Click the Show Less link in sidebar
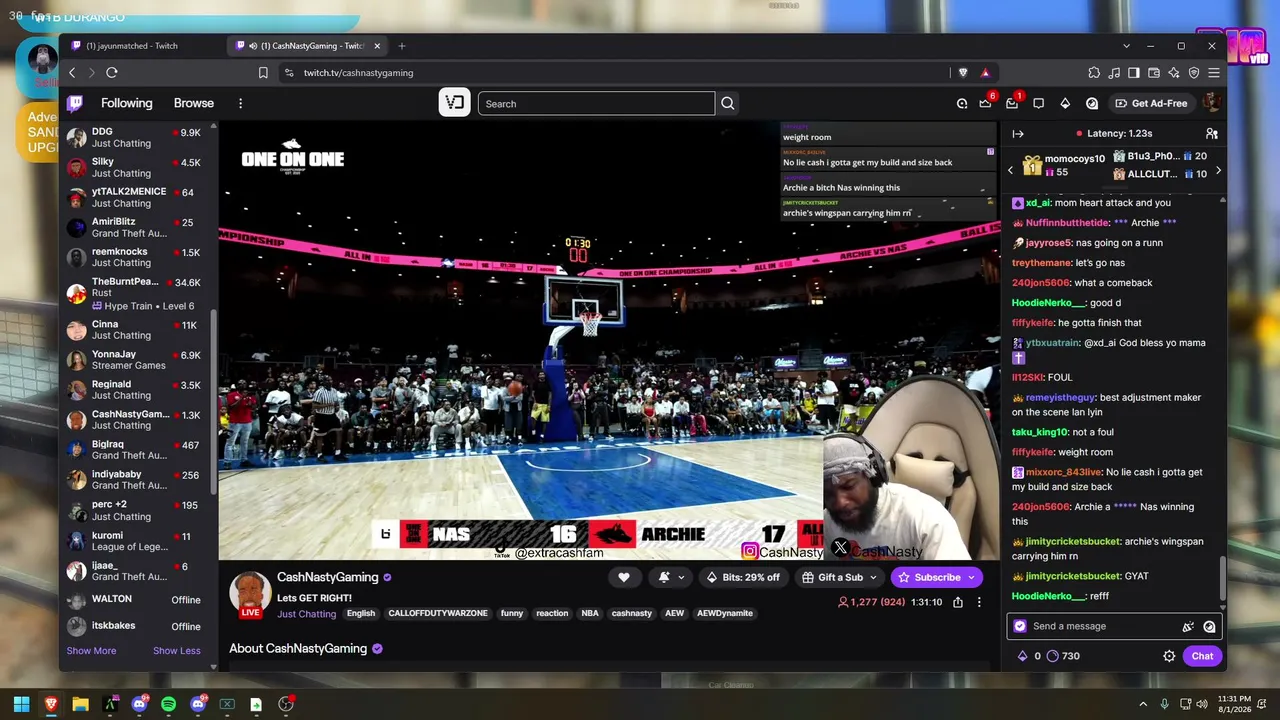1280x720 pixels. tap(177, 651)
